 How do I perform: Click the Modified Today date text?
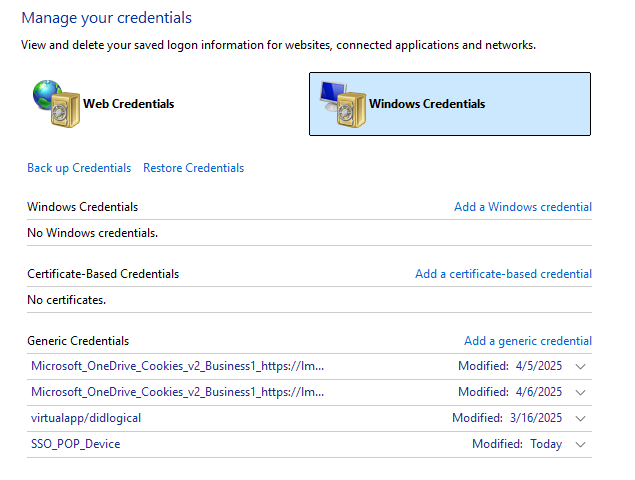[546, 444]
